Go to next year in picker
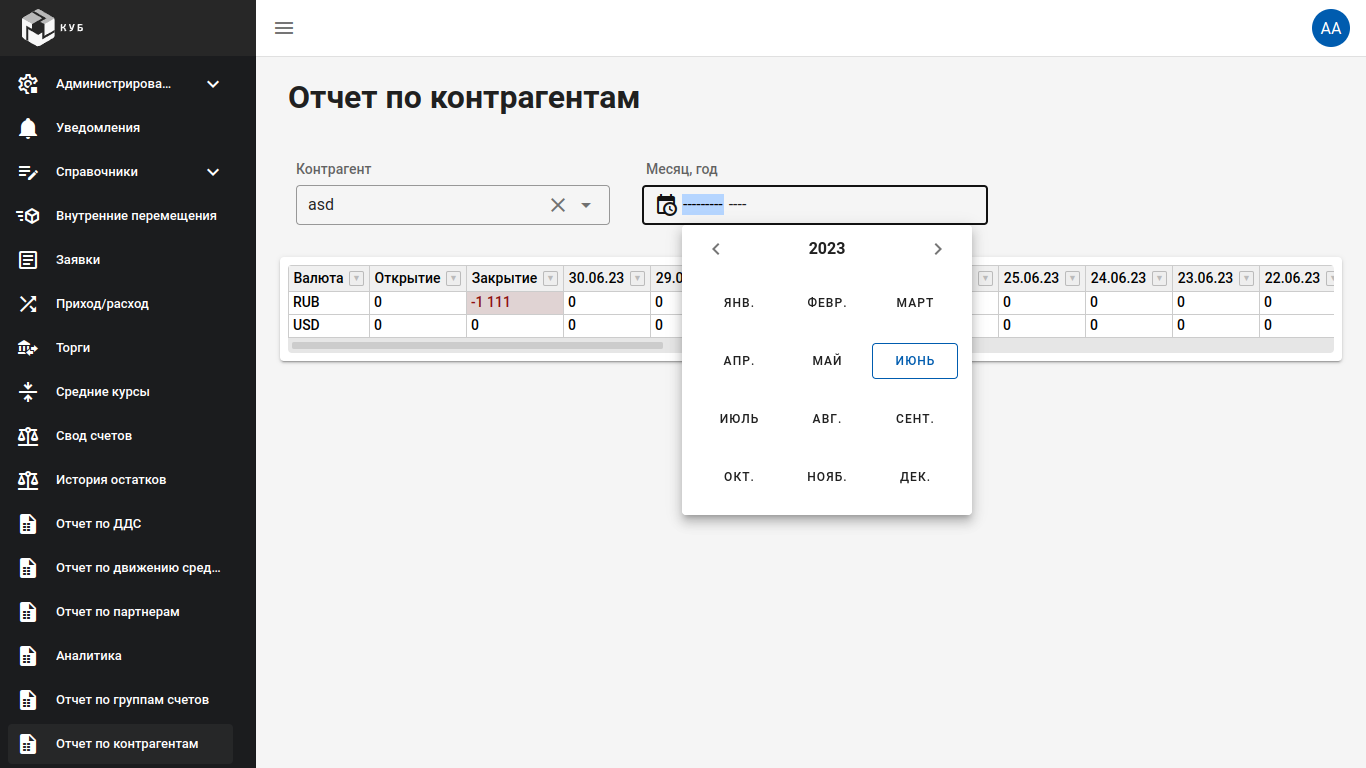 pos(938,249)
